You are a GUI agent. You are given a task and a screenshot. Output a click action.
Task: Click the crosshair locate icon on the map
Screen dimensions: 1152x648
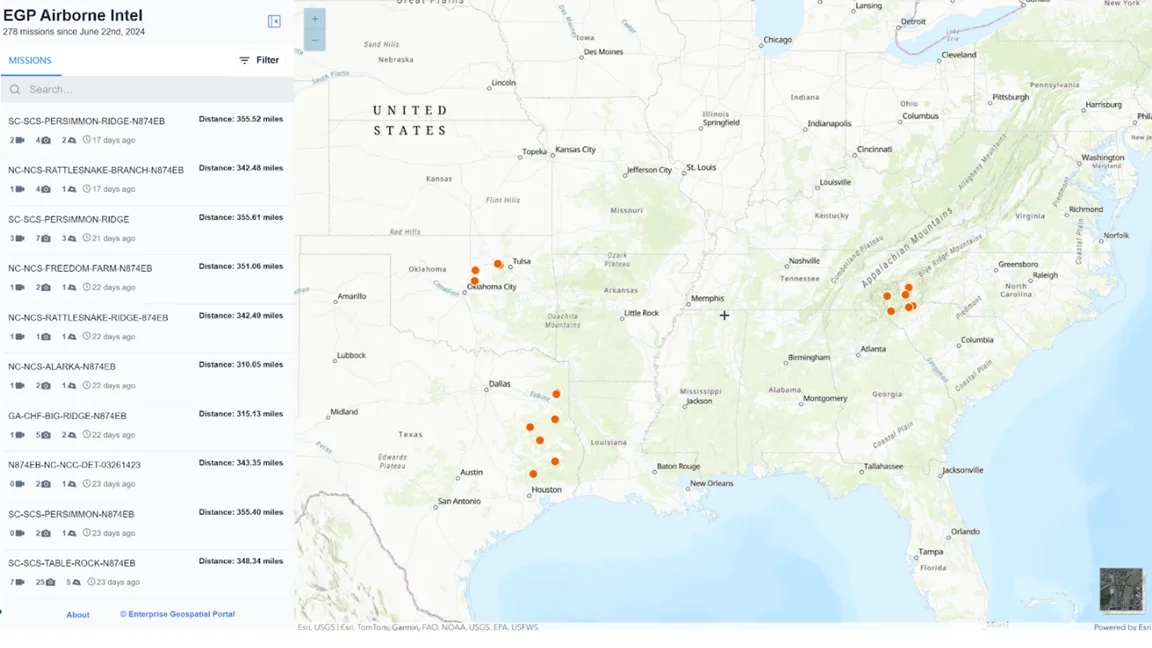point(723,315)
